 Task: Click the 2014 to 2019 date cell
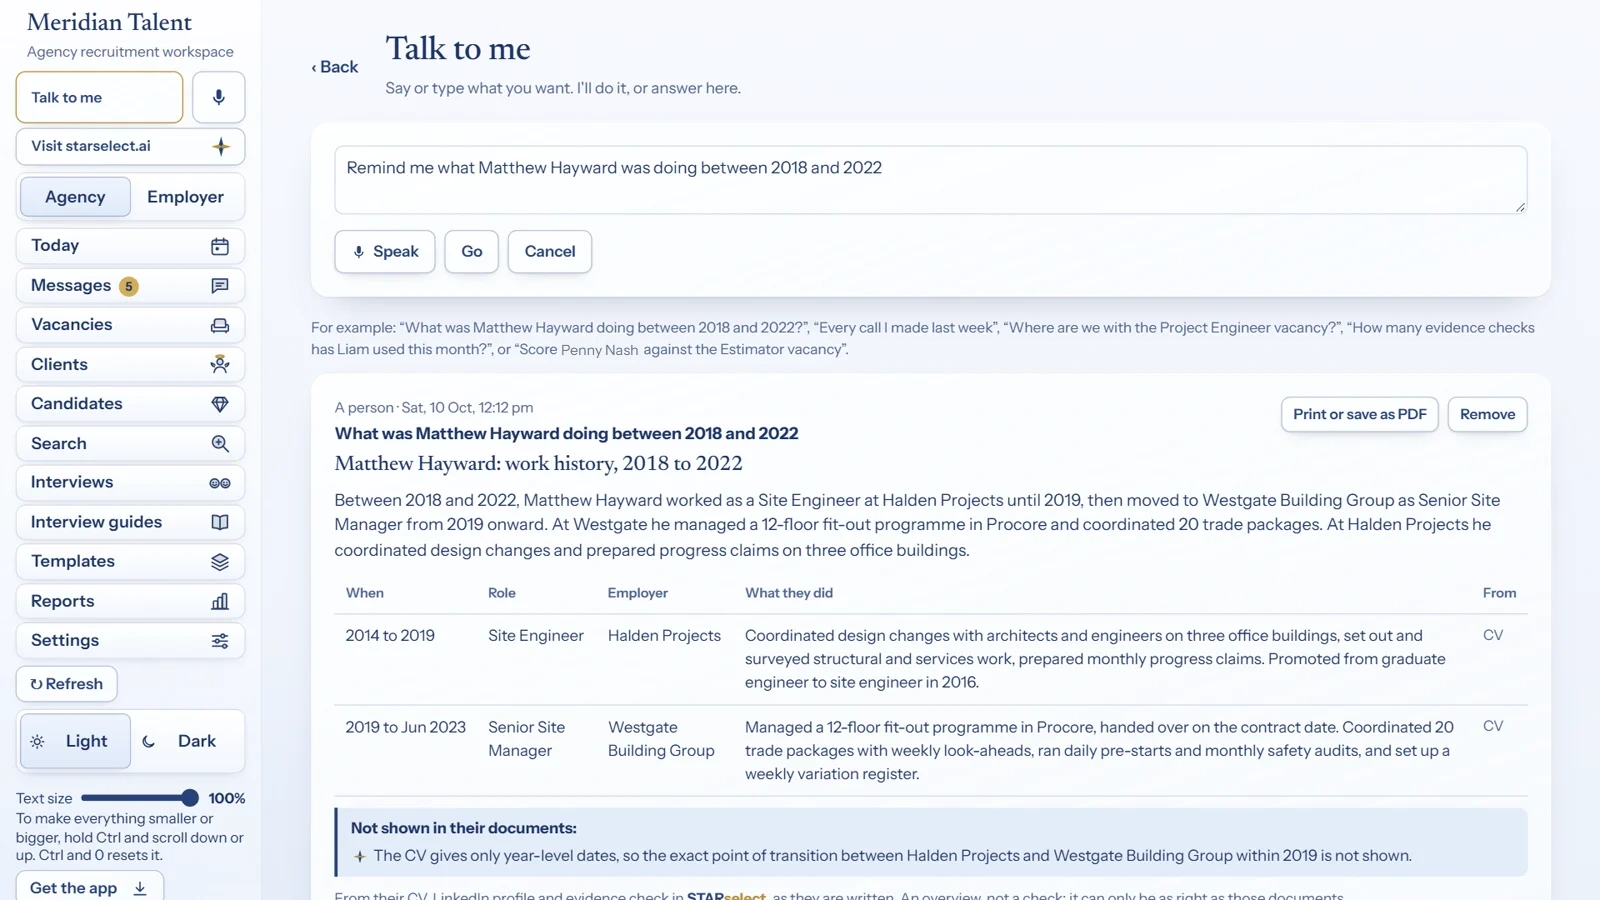click(x=390, y=636)
